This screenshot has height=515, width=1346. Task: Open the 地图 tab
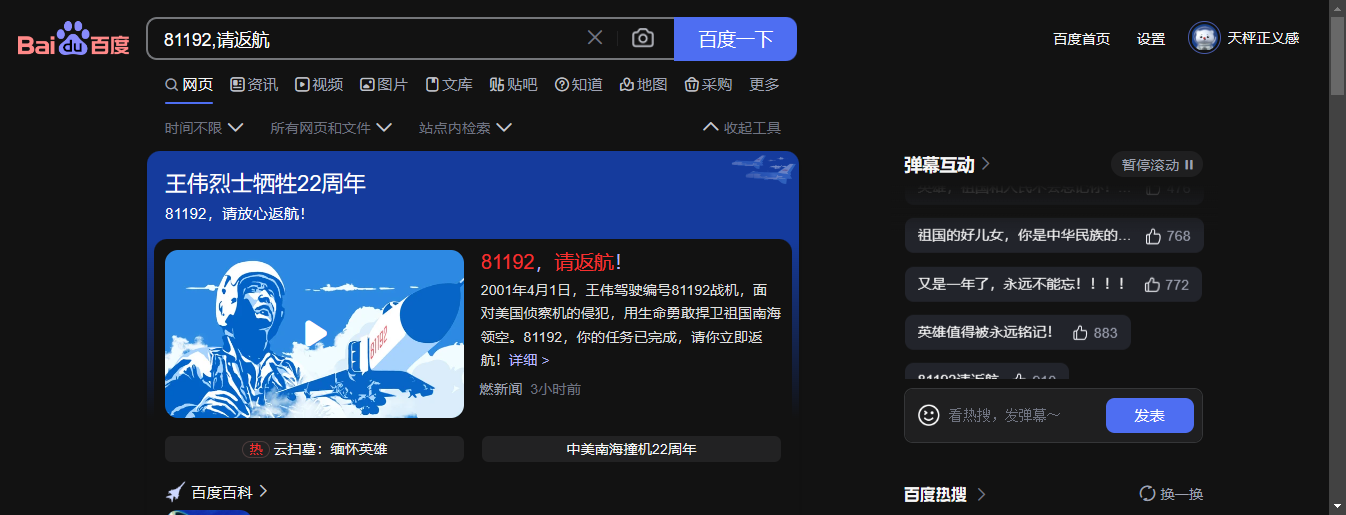[643, 85]
